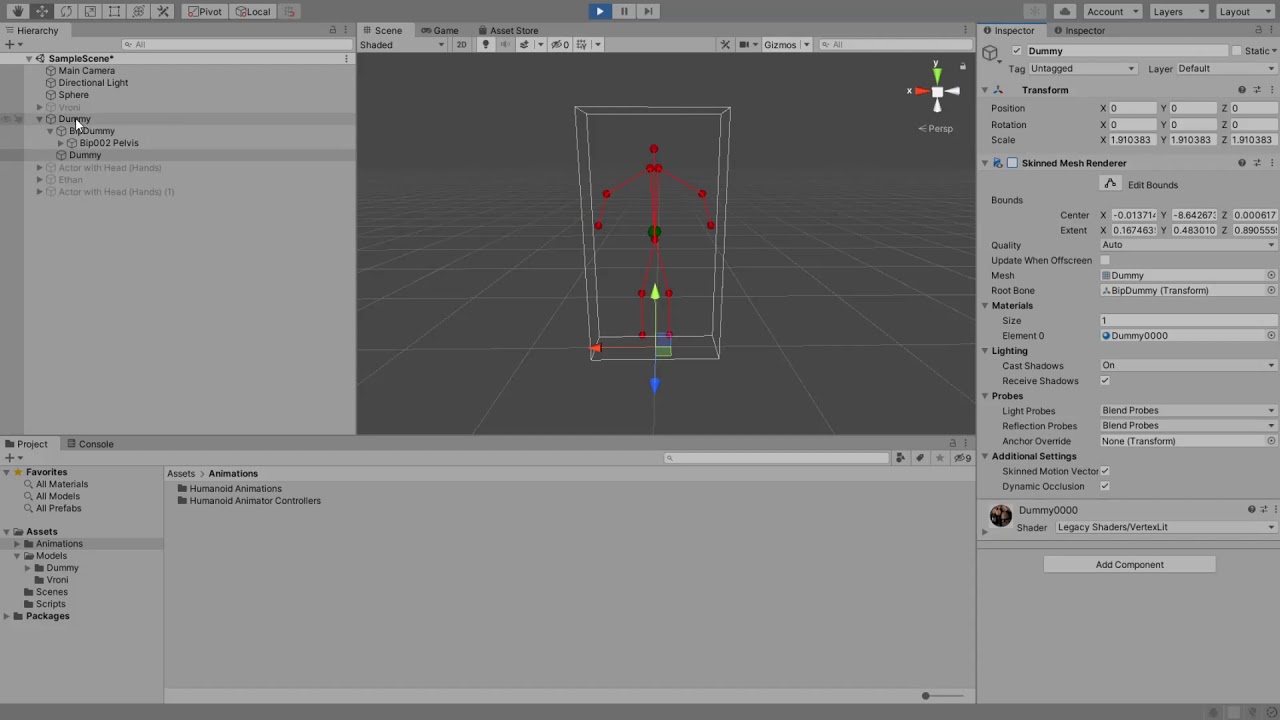Open the Dummy0000 material color sphere preview

click(x=1001, y=515)
